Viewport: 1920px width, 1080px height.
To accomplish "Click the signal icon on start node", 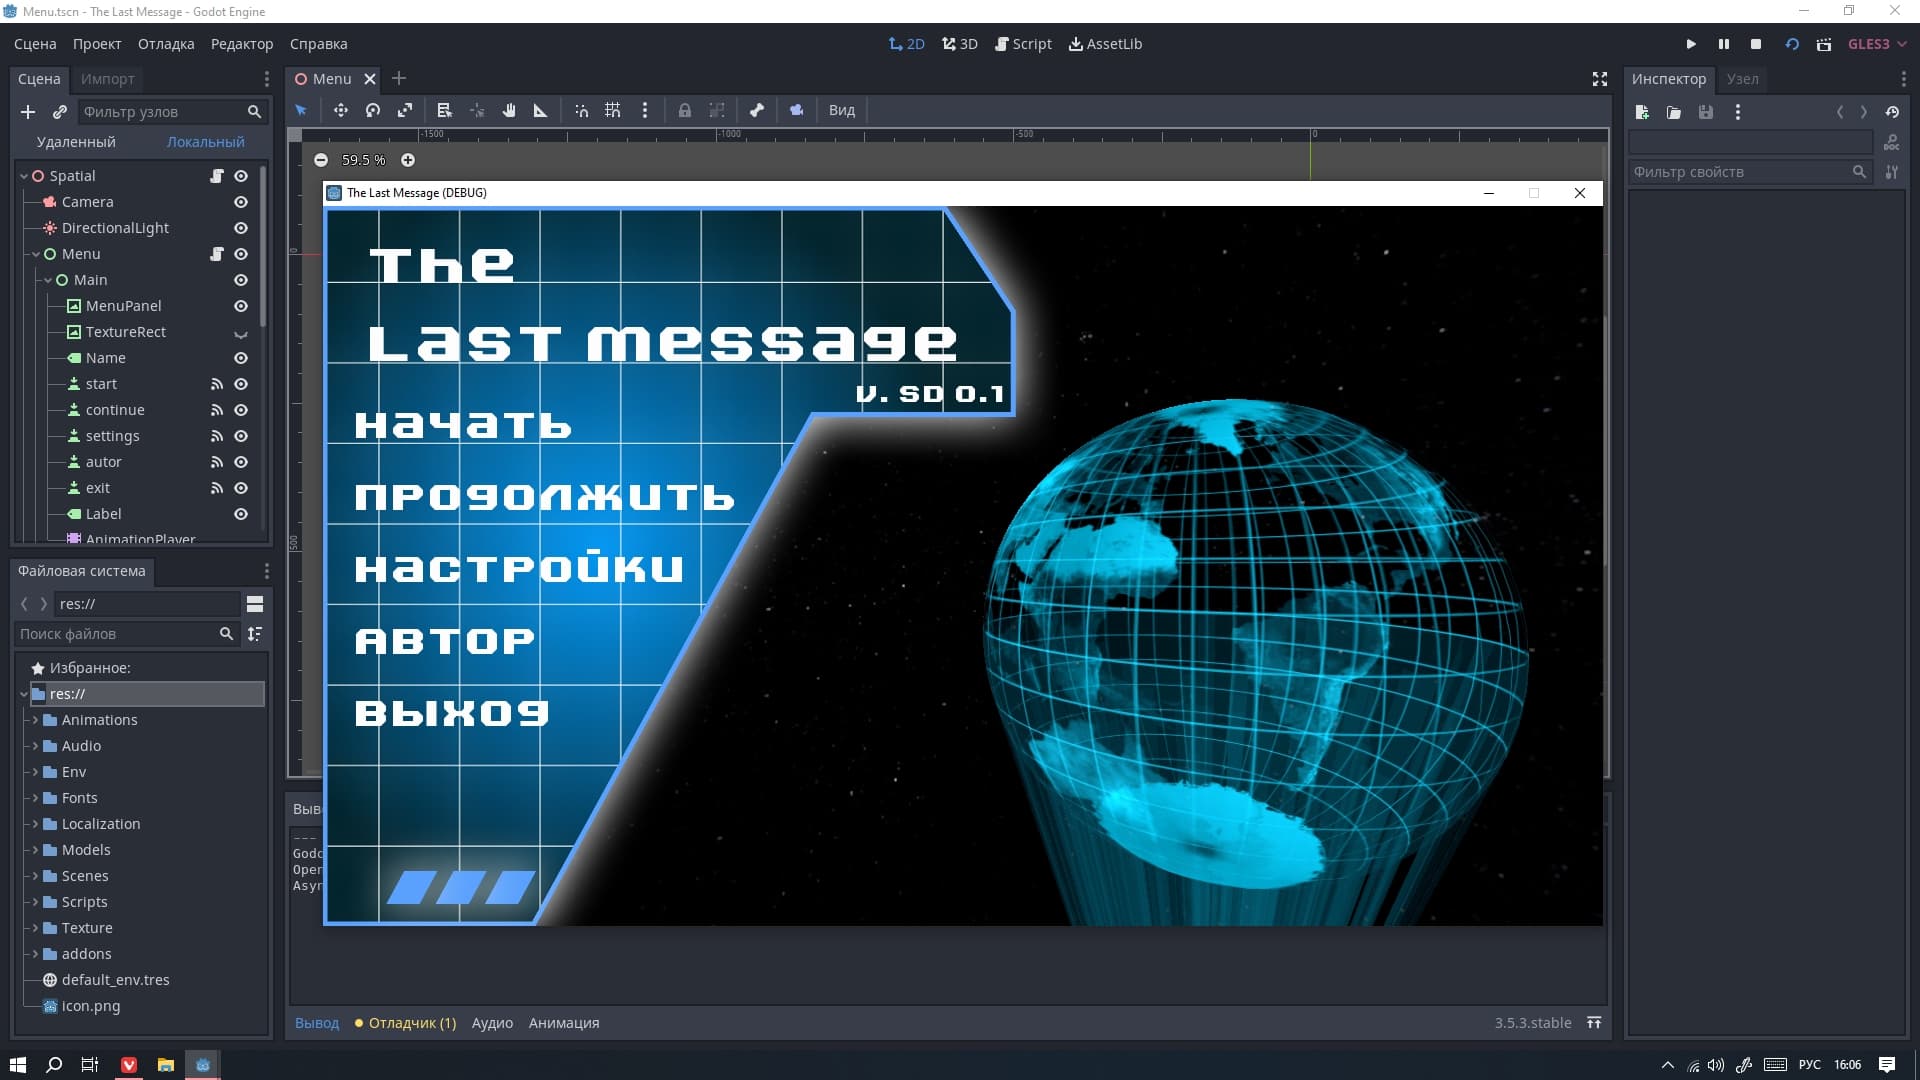I will click(216, 384).
